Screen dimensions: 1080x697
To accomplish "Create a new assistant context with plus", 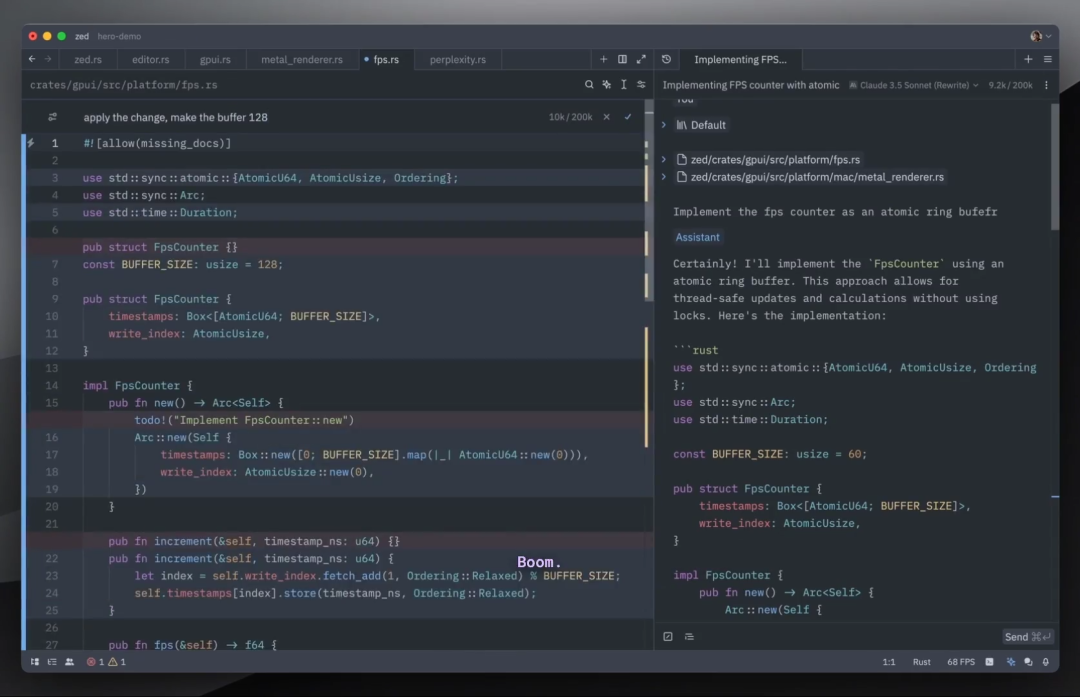I will click(1028, 59).
